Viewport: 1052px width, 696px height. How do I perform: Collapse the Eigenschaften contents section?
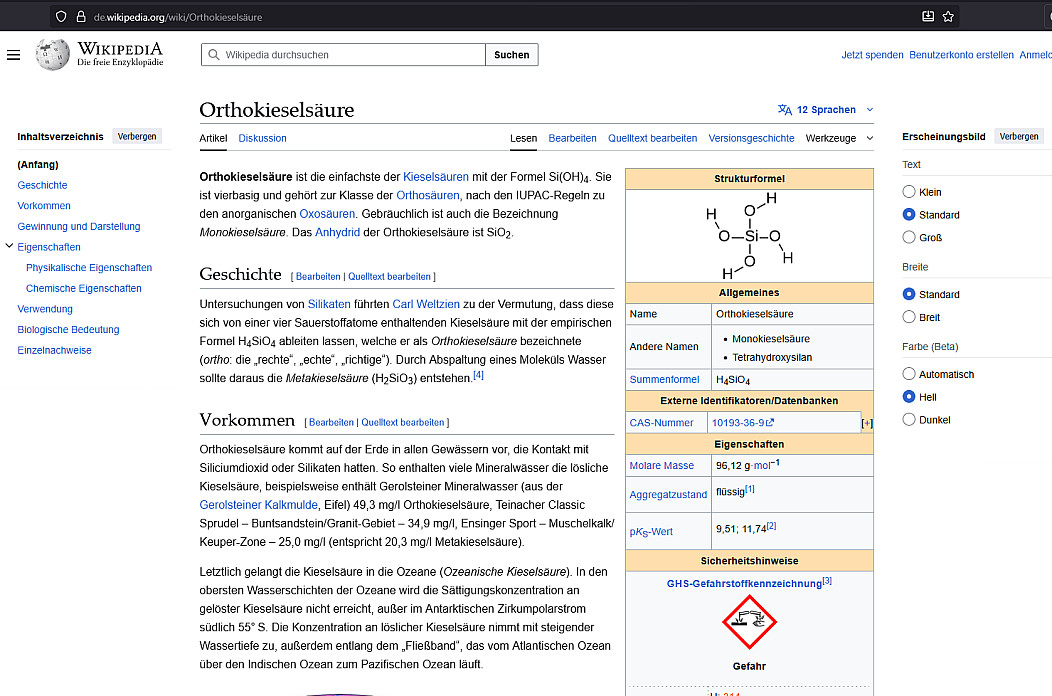click(x=9, y=247)
